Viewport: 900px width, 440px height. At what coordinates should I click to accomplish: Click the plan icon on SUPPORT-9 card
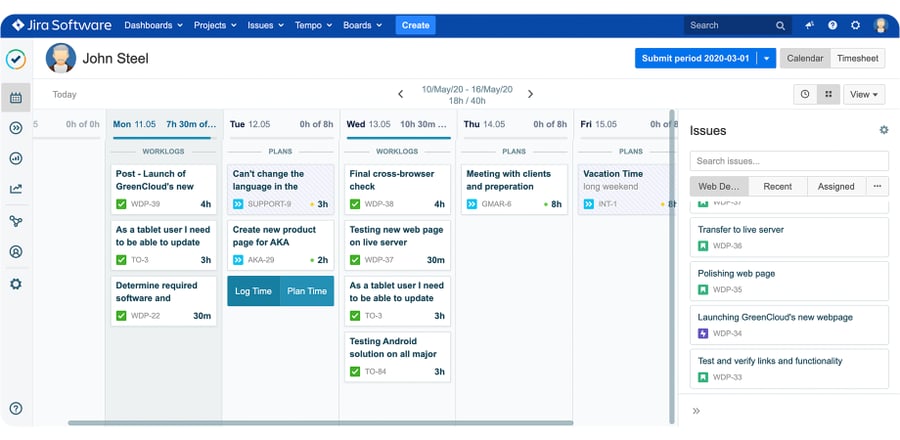click(238, 204)
